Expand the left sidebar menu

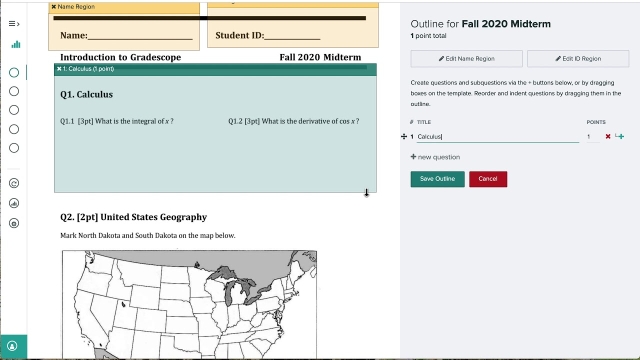[x=14, y=24]
